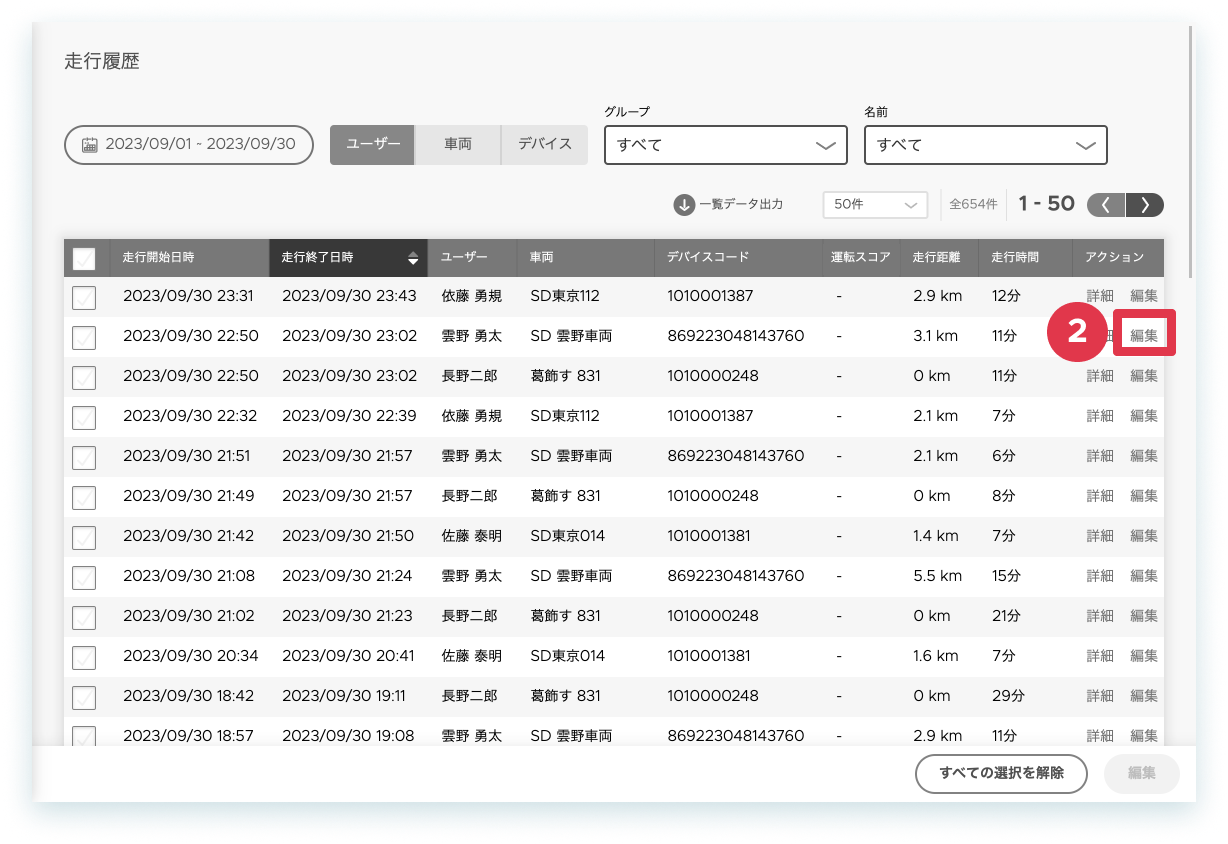Viewport: 1228px width, 844px height.
Task: Click the download arrow icon for 一覧データ出力
Action: point(684,205)
